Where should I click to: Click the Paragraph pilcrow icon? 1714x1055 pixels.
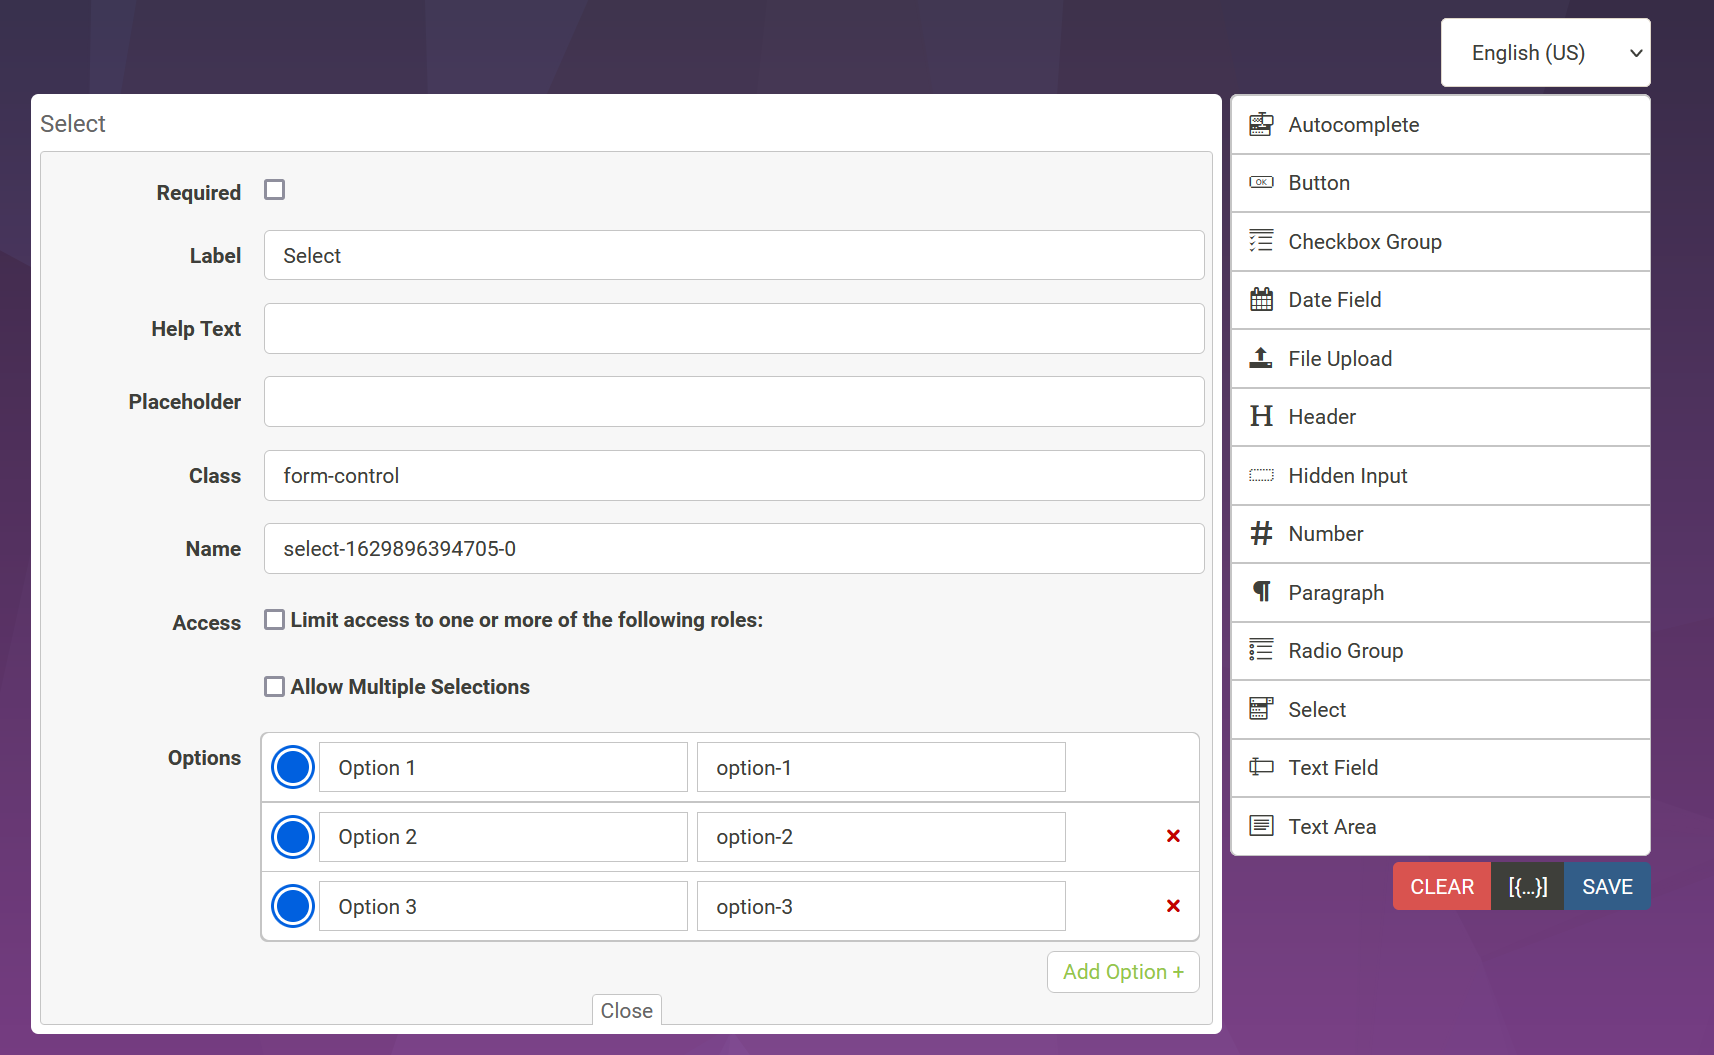pos(1261,592)
